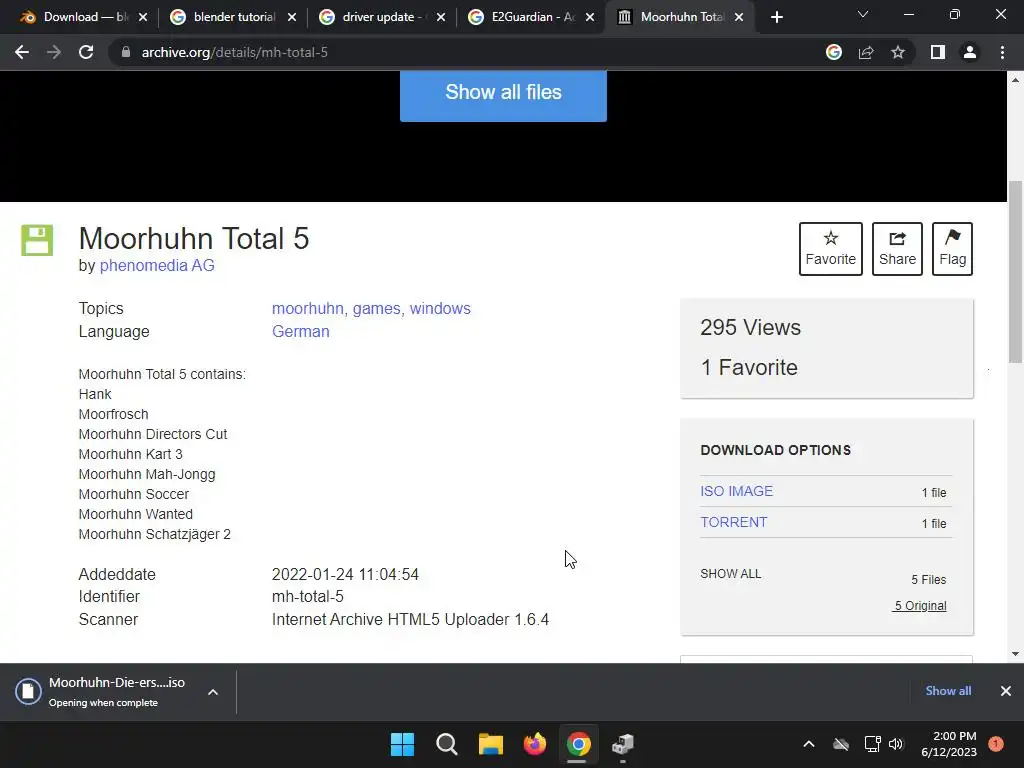Click the 1 Favorite text
The image size is (1024, 768).
749,368
